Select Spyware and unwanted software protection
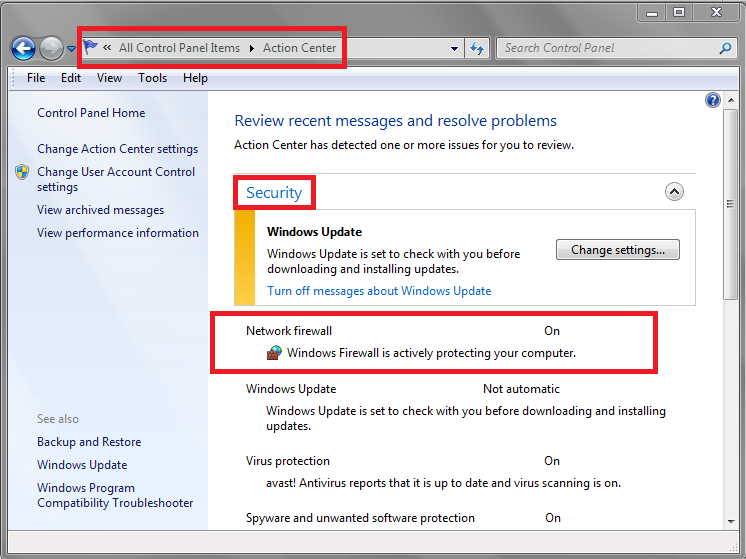The width and height of the screenshot is (746, 559). click(360, 518)
